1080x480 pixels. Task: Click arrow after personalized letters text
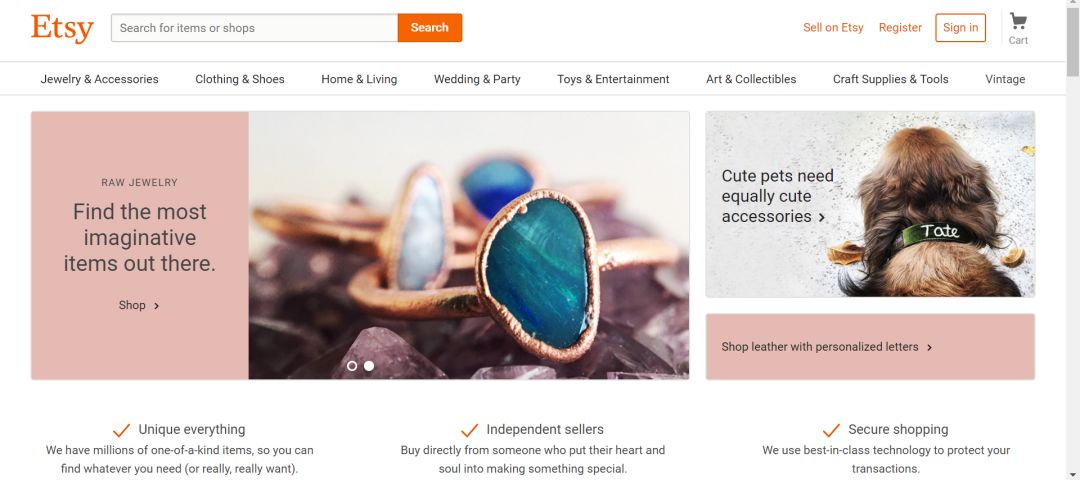coord(929,348)
